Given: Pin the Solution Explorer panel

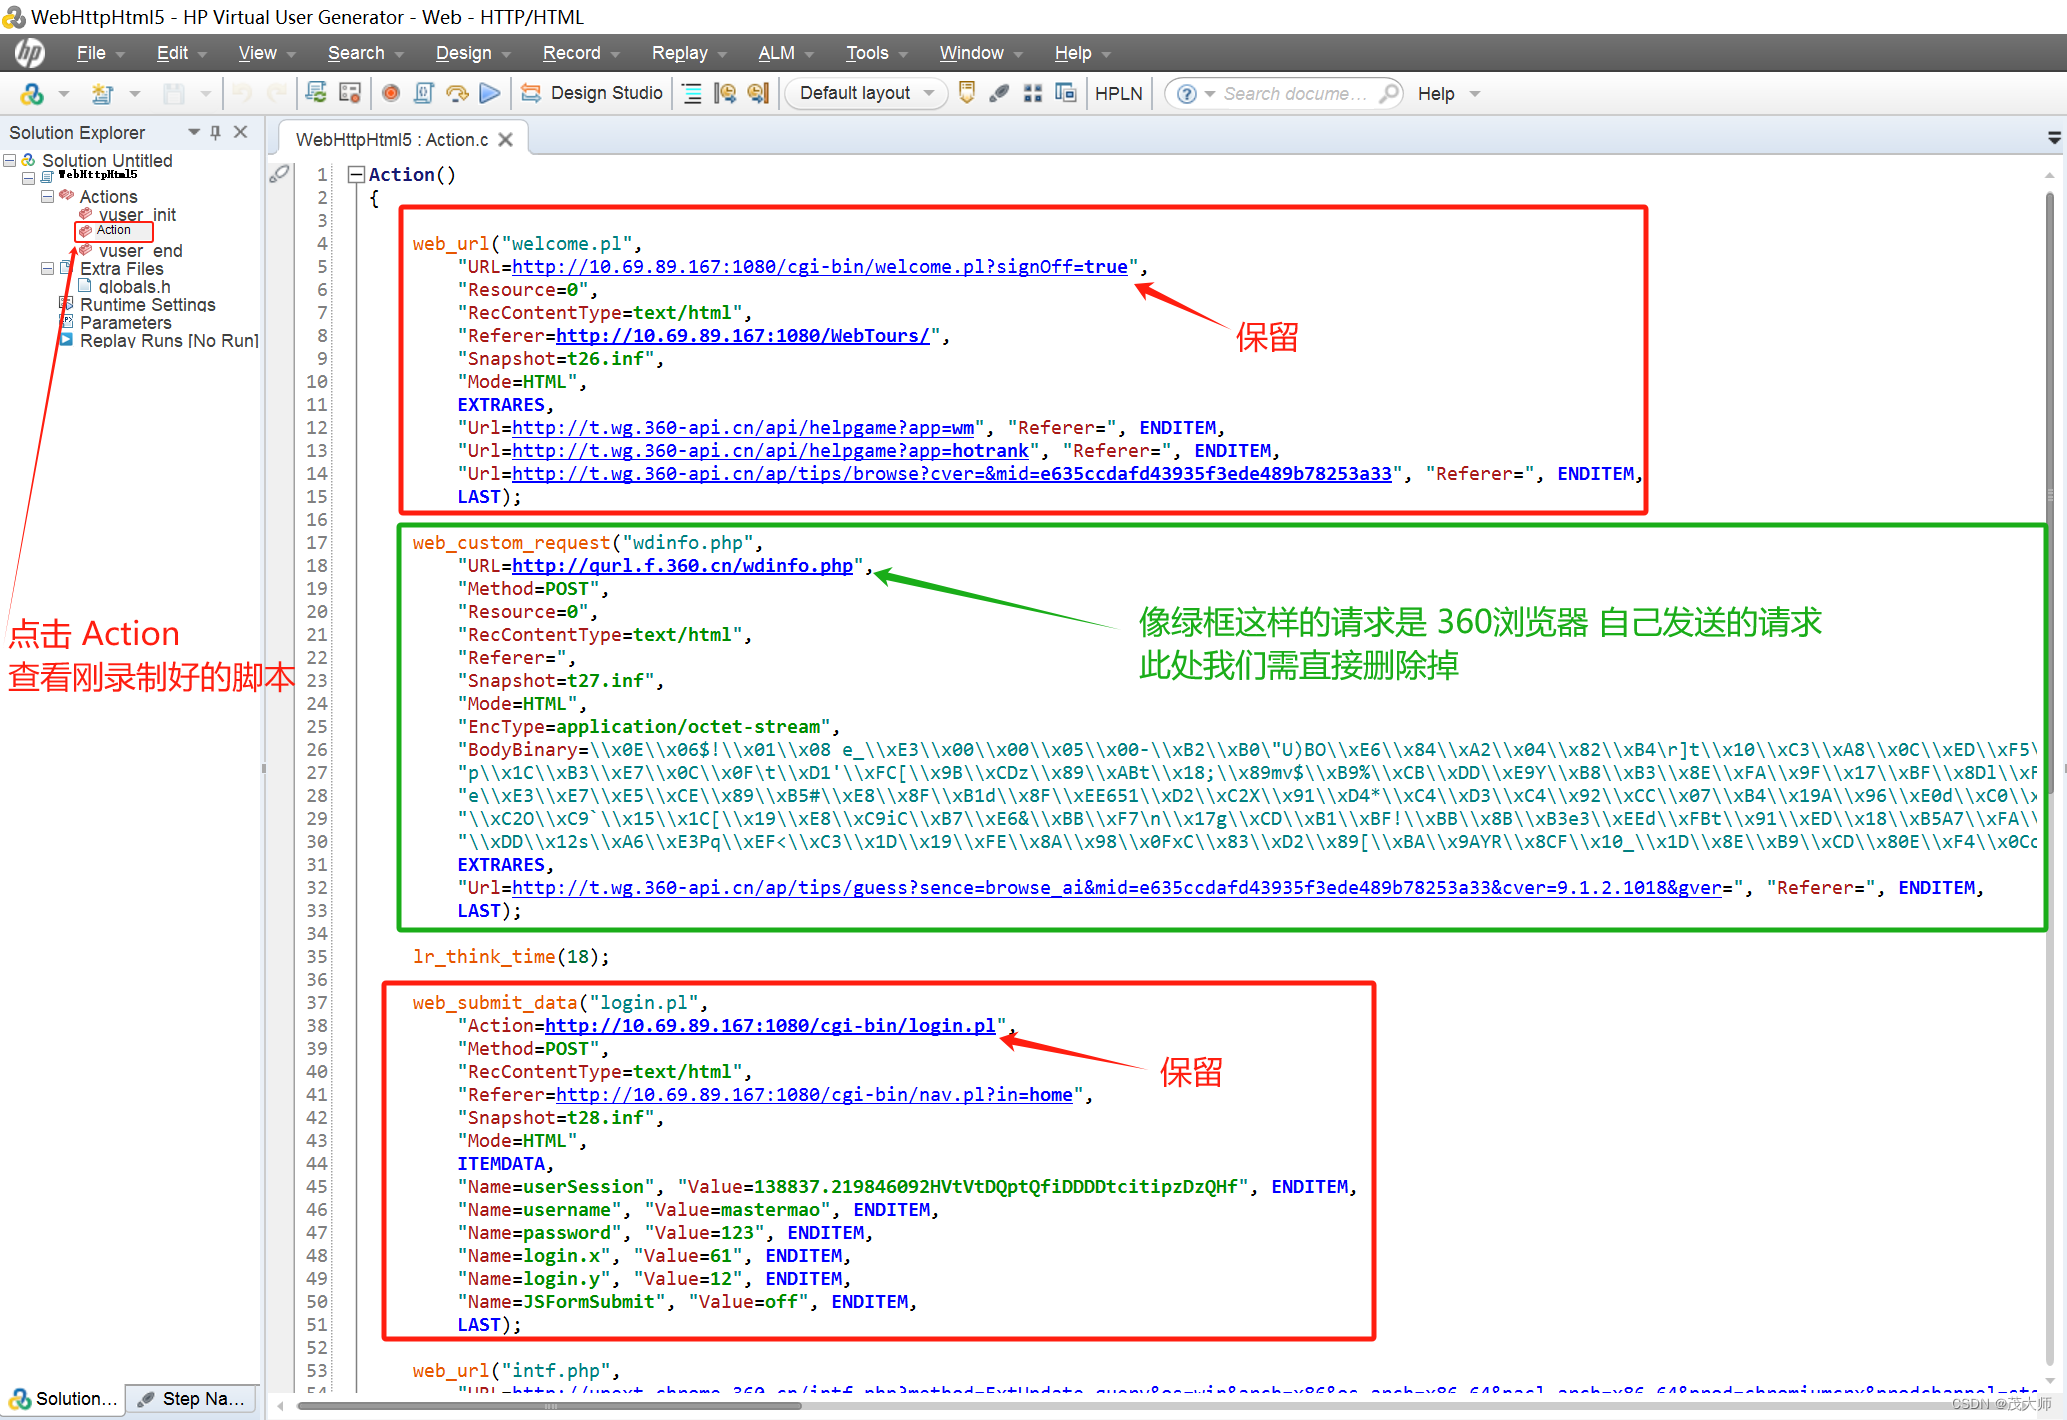Looking at the screenshot, I should (x=216, y=132).
